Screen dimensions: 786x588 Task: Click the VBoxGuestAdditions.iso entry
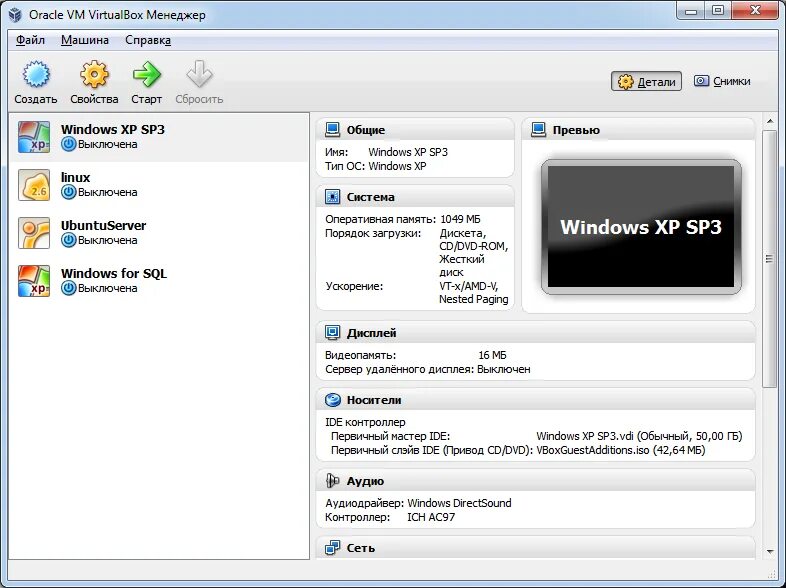[x=621, y=450]
